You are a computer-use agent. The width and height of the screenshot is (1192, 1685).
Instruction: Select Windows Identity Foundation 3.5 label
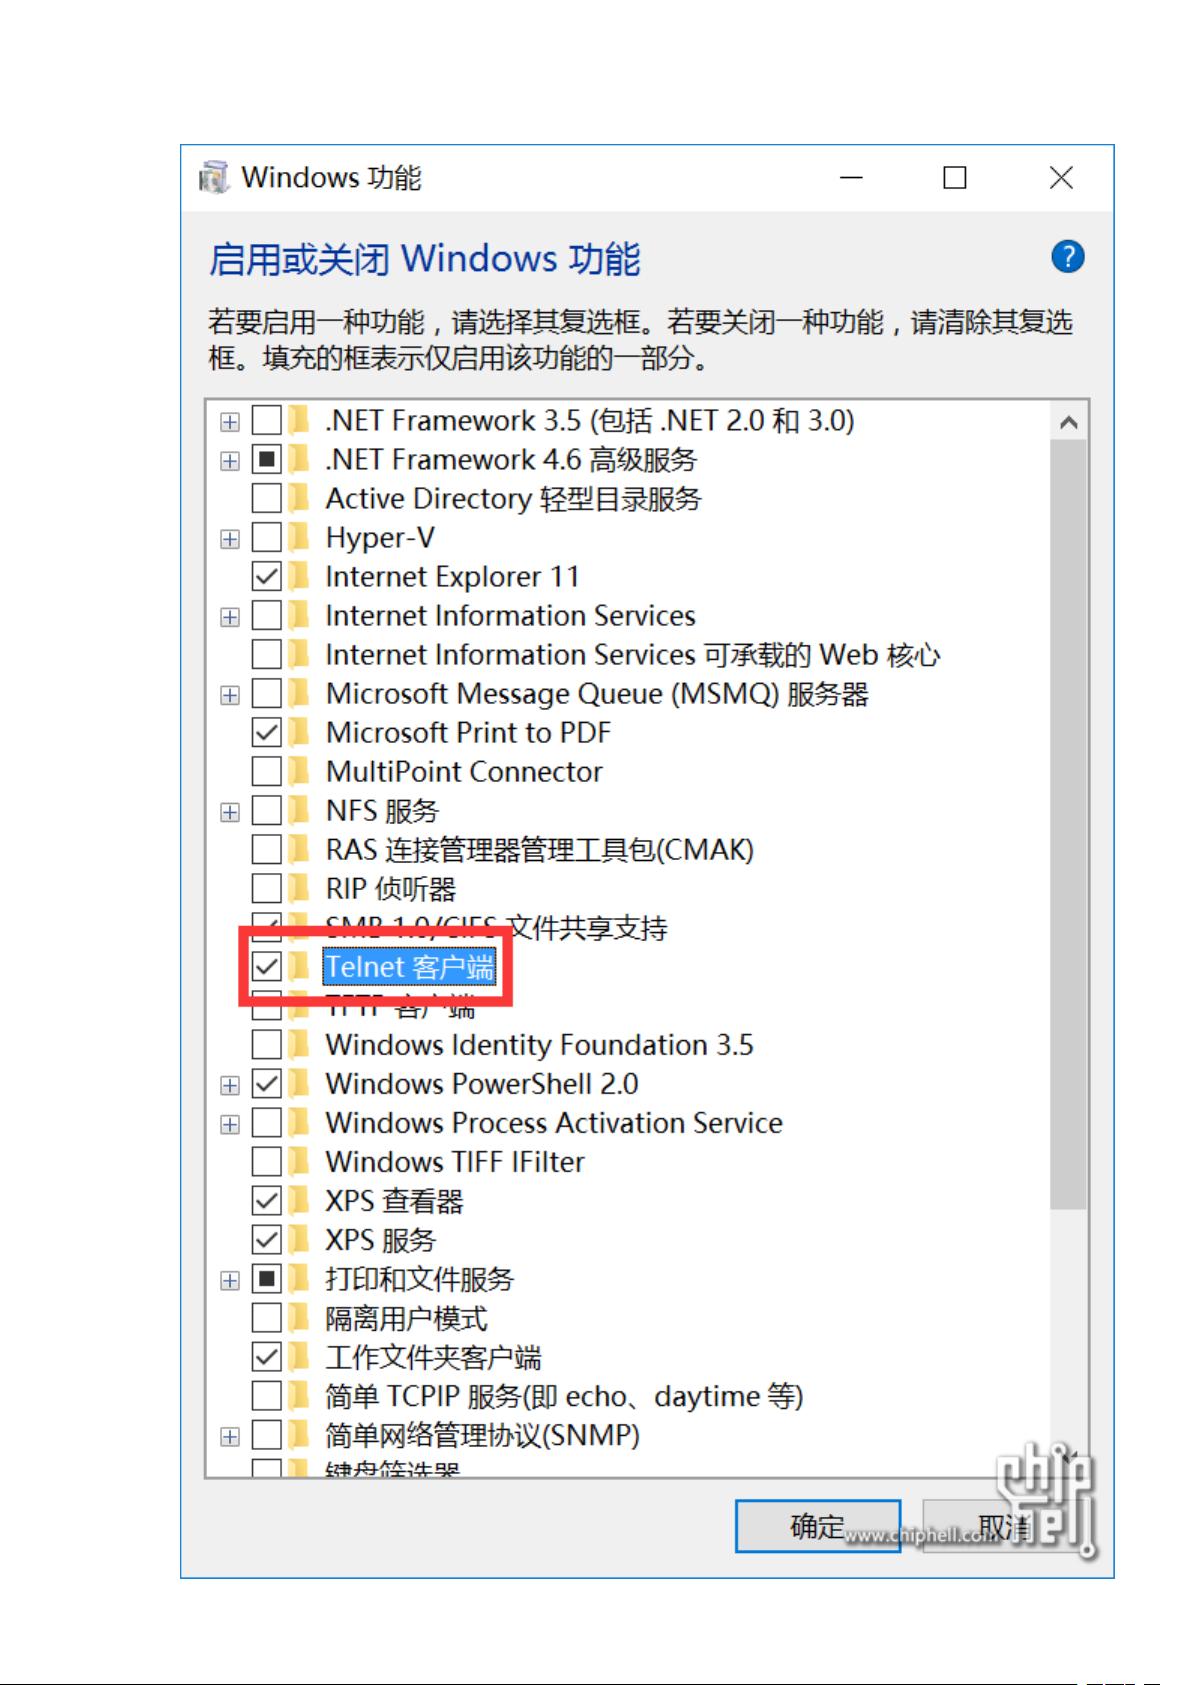539,1045
